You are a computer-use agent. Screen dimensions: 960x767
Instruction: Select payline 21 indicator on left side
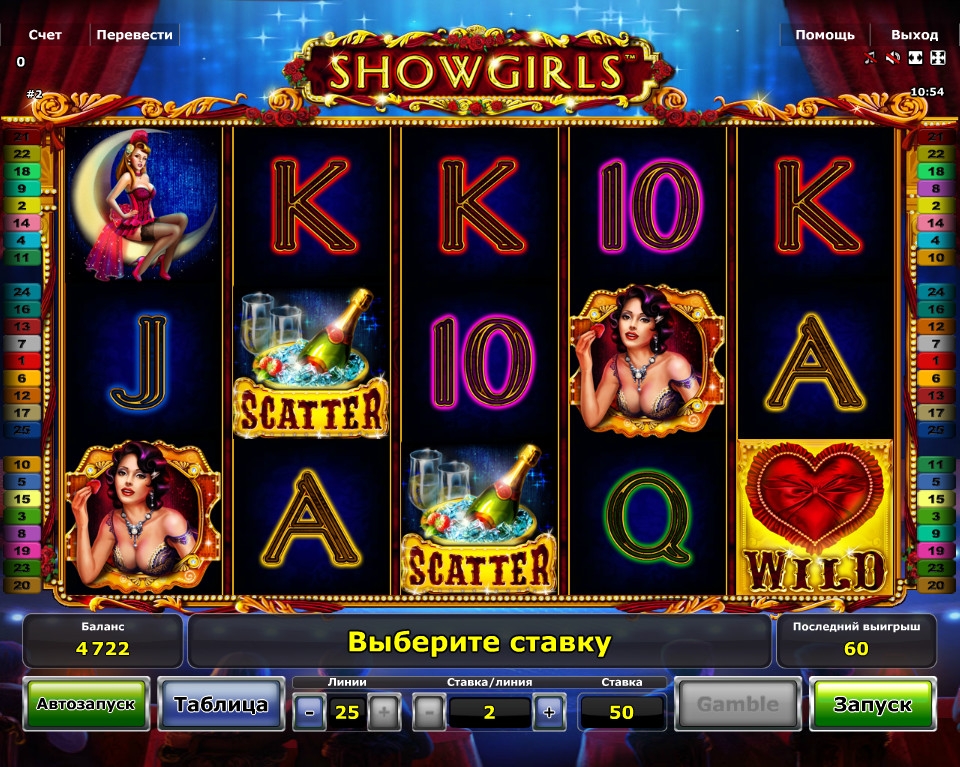tap(22, 137)
